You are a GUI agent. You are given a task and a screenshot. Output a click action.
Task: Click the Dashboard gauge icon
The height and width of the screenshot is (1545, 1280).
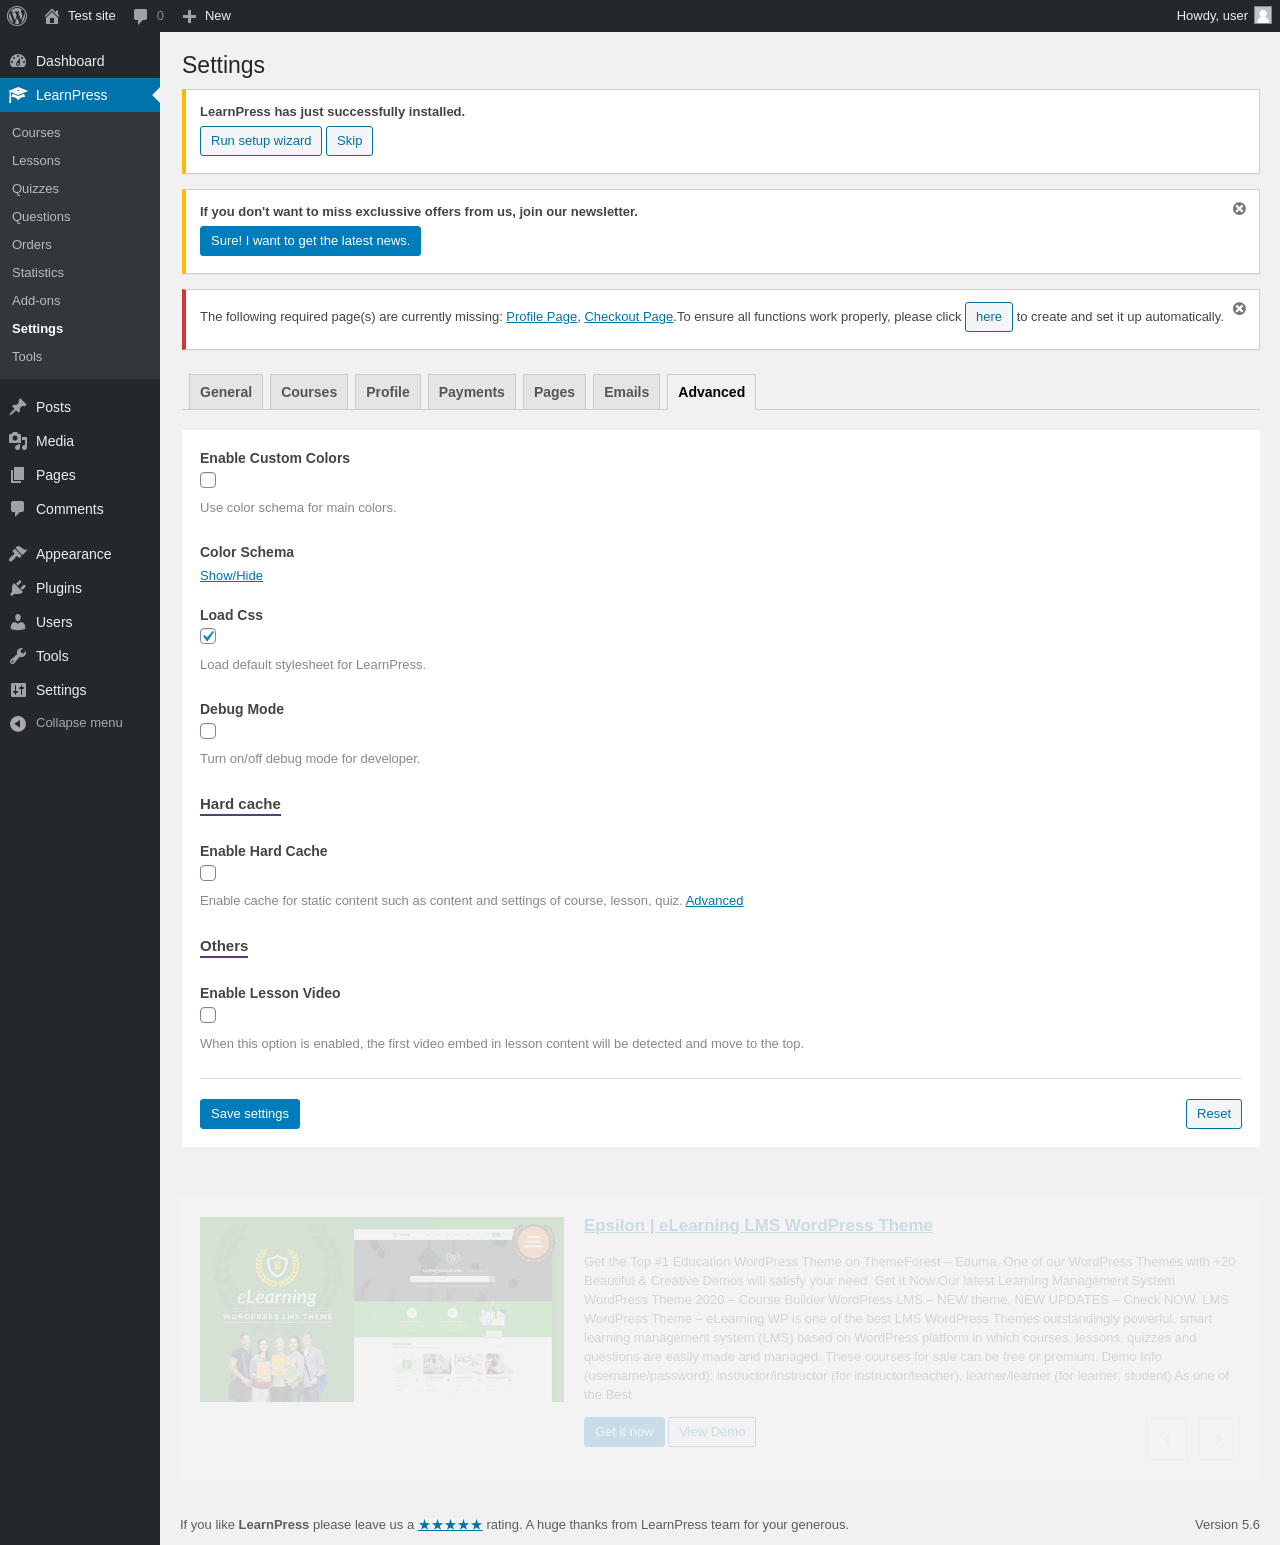[18, 61]
